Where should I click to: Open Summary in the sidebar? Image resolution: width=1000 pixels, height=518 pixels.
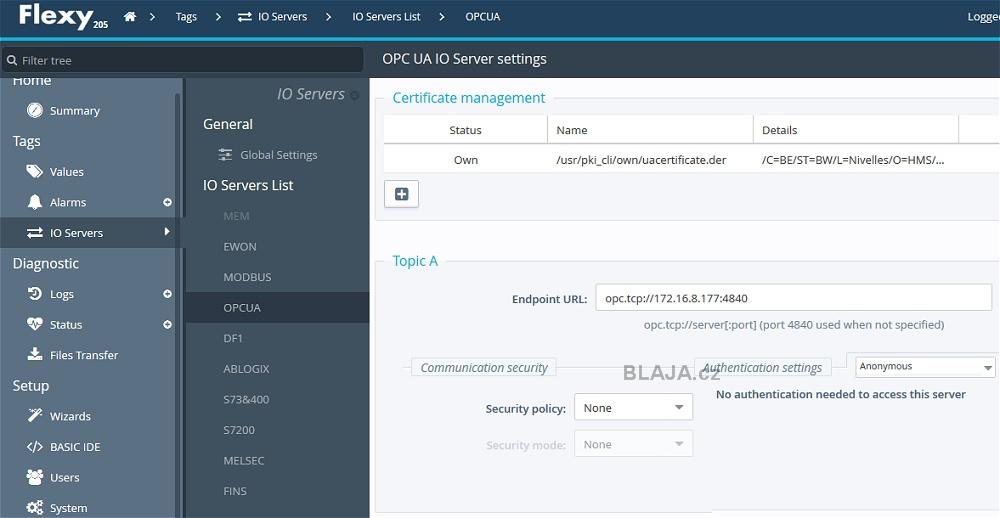[75, 110]
